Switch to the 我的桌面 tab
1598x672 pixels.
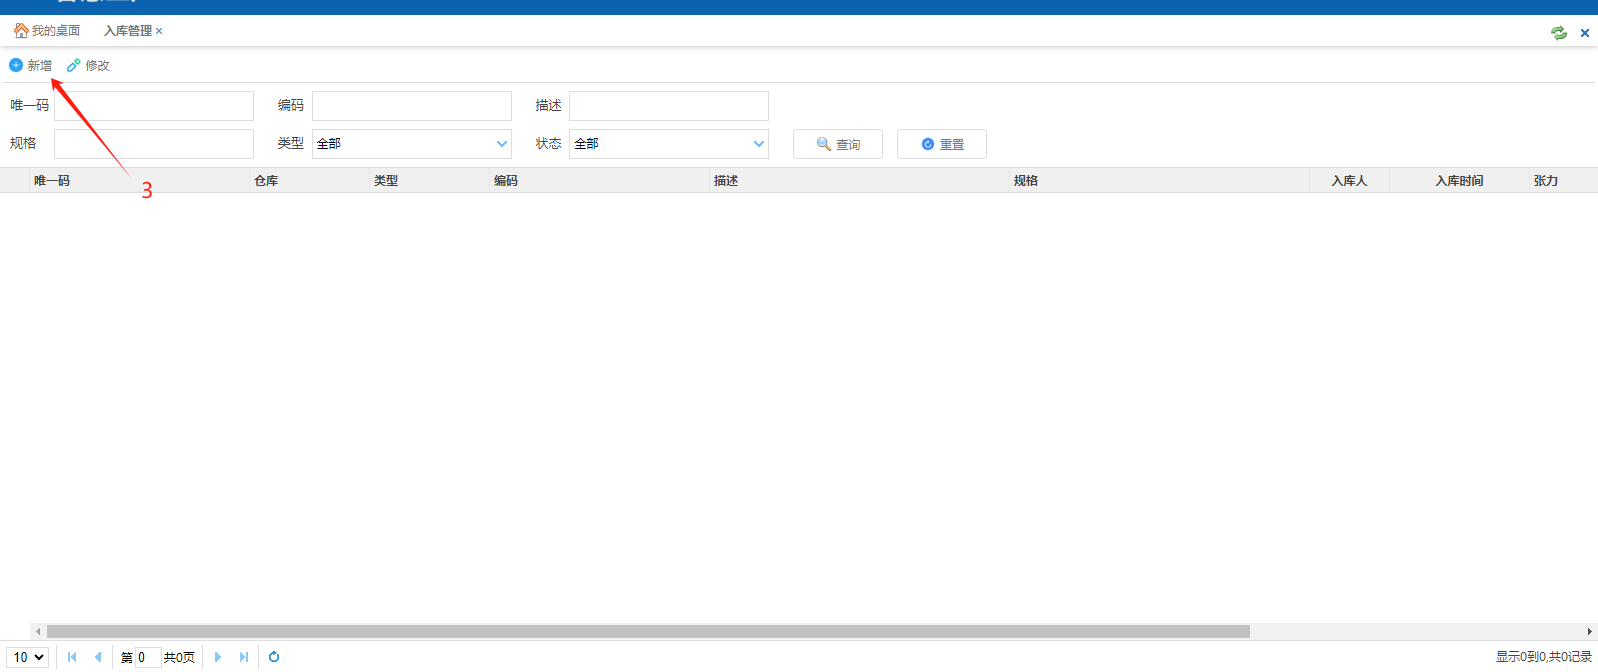pos(47,31)
